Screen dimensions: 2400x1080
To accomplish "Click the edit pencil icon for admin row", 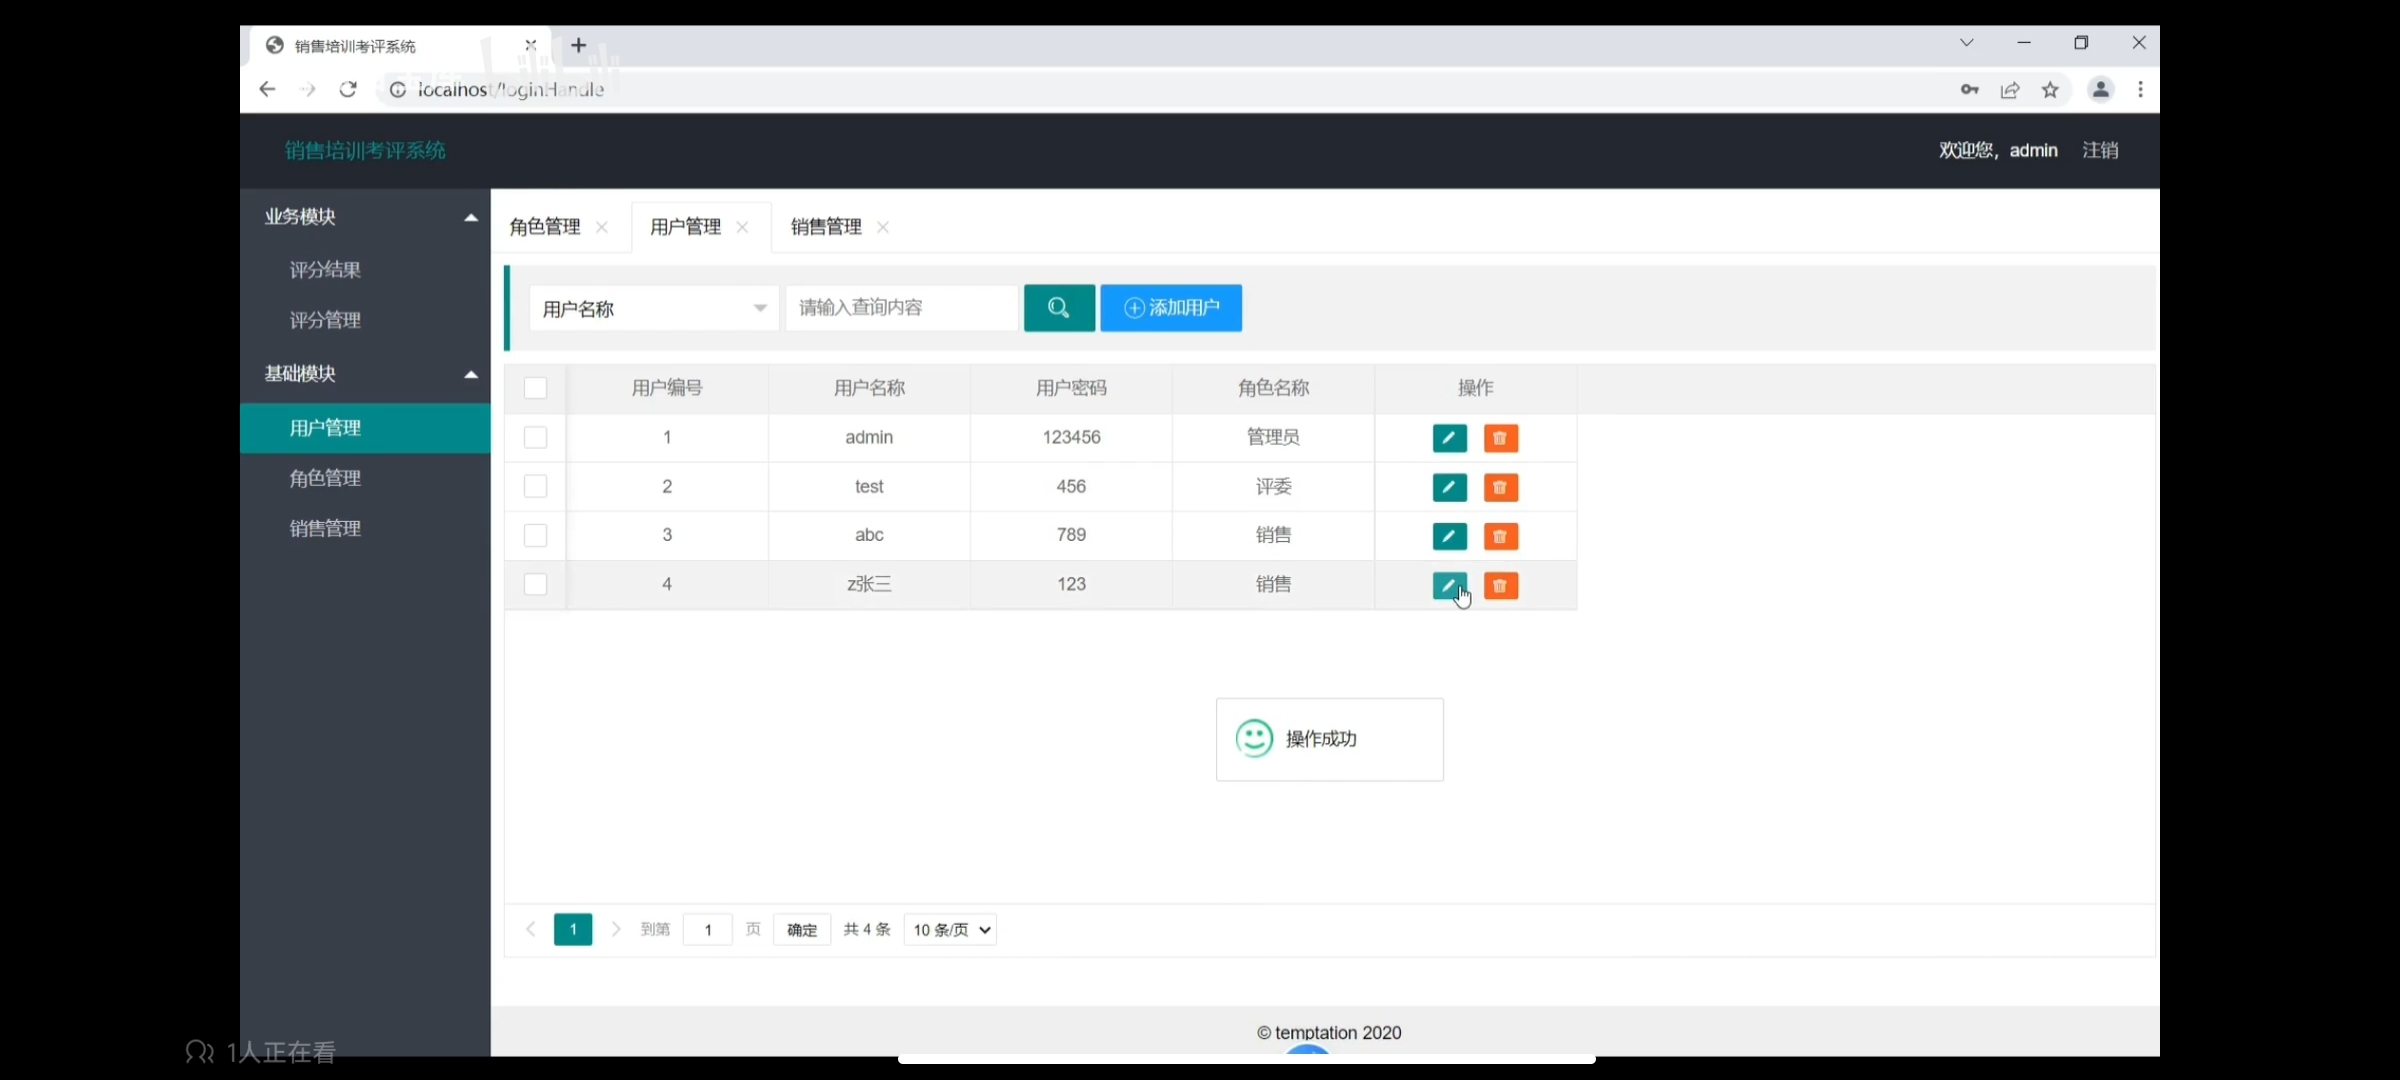I will 1449,438.
